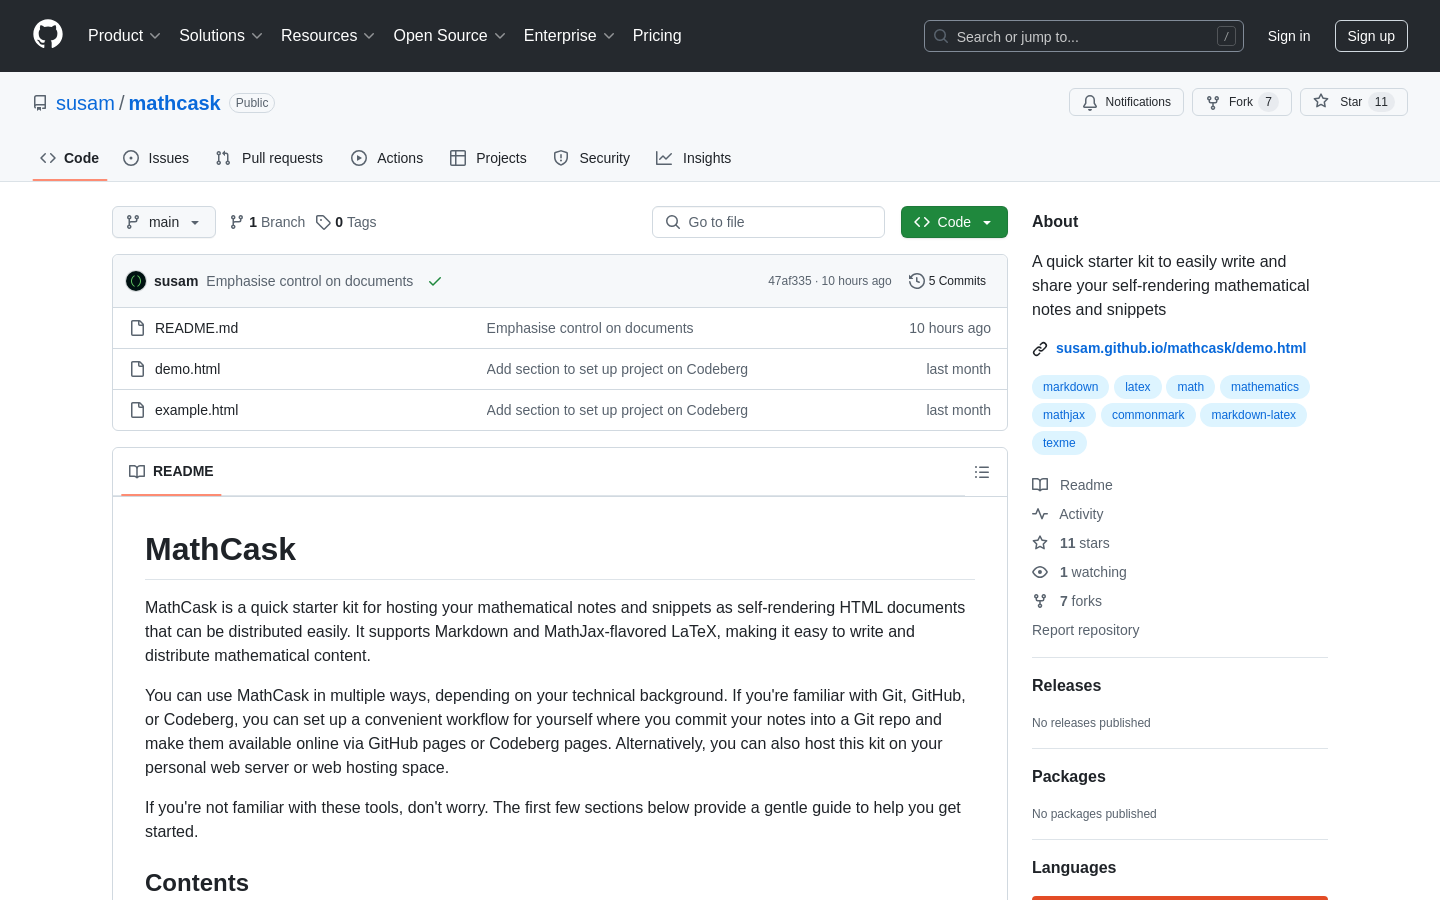
Task: Expand the Open Source menu
Action: (x=450, y=35)
